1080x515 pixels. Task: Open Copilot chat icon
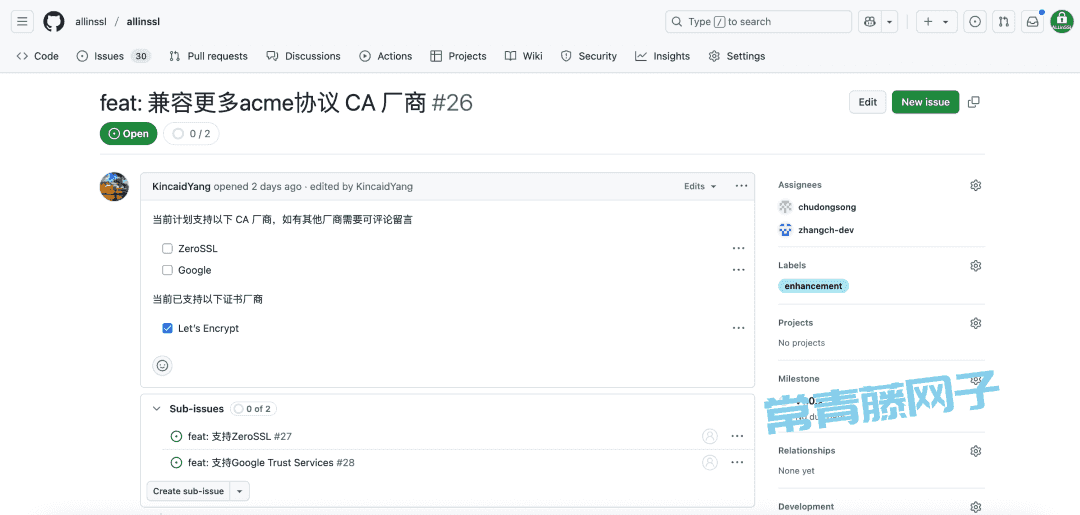click(870, 21)
